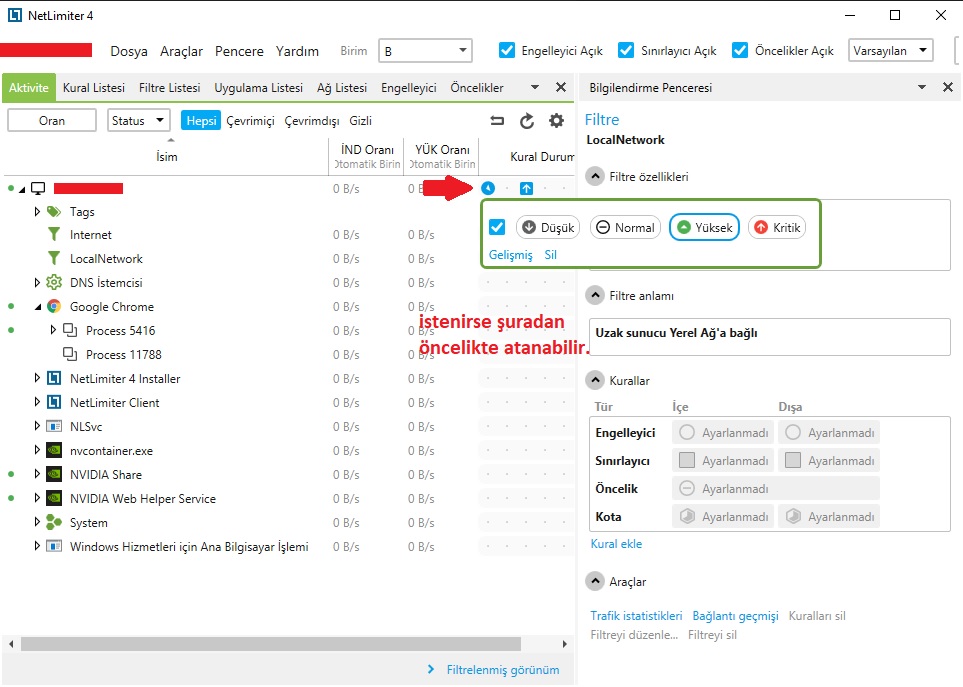
Task: Collapse the Filtre özellikleri section
Action: pos(595,177)
